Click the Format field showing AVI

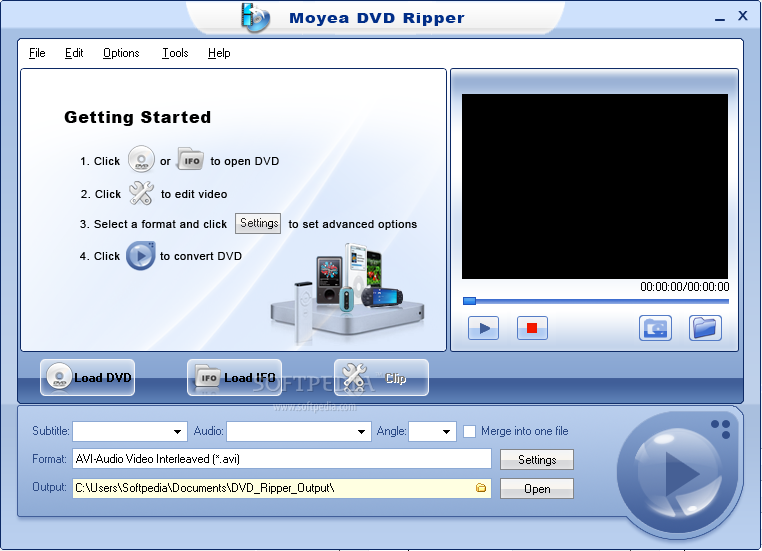282,459
